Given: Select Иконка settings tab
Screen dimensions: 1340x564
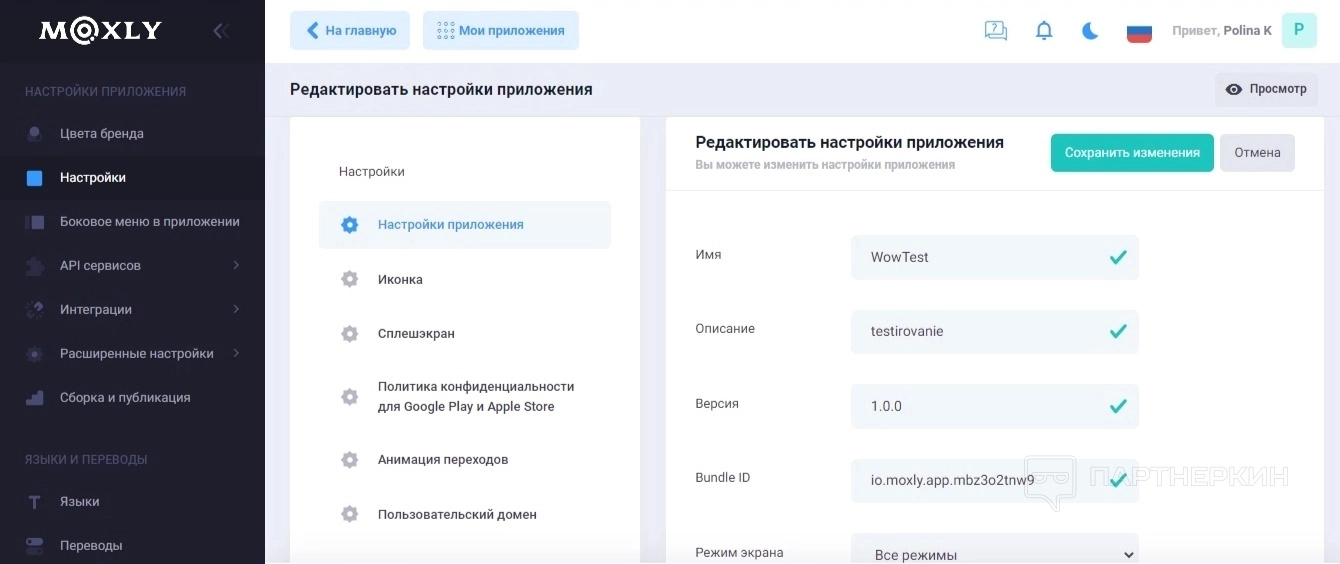Looking at the screenshot, I should coord(465,279).
